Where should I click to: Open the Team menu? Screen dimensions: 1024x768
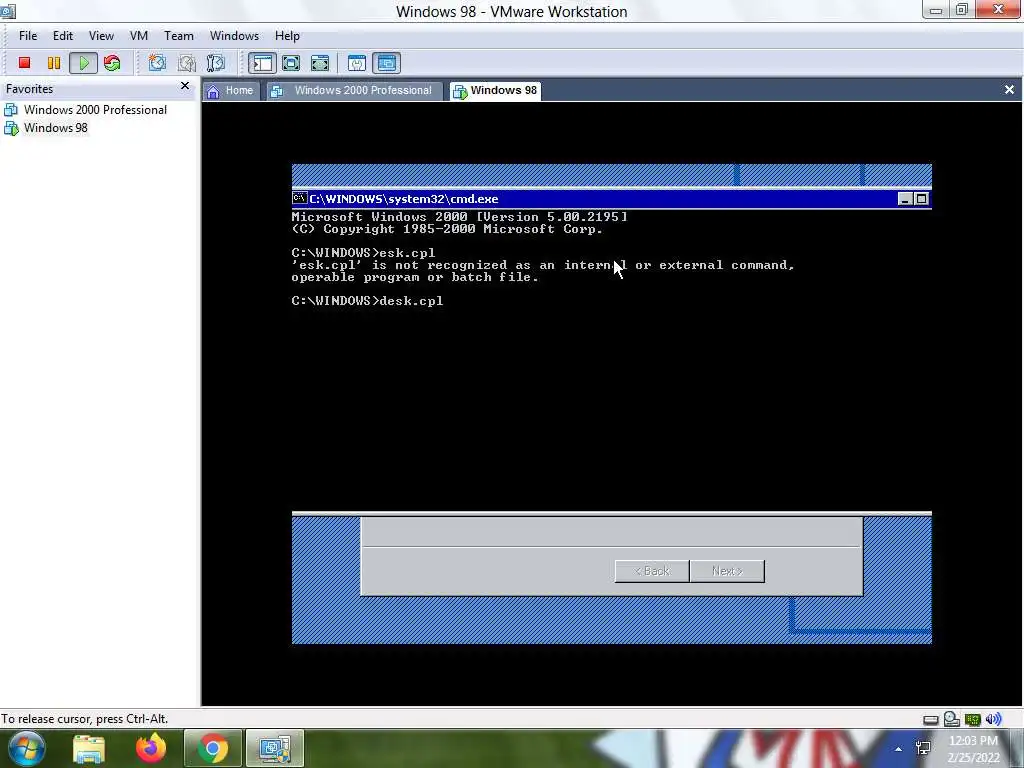(178, 36)
